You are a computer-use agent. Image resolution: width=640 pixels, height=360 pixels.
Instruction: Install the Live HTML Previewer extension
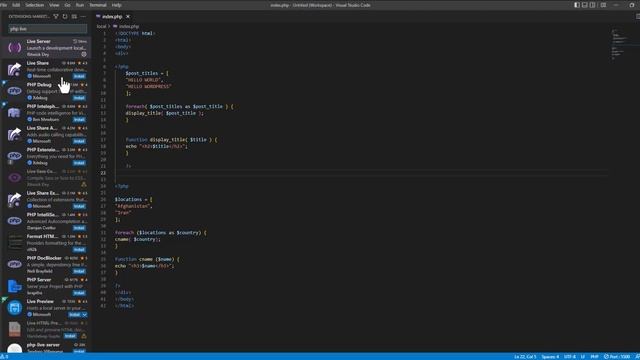(x=70, y=336)
